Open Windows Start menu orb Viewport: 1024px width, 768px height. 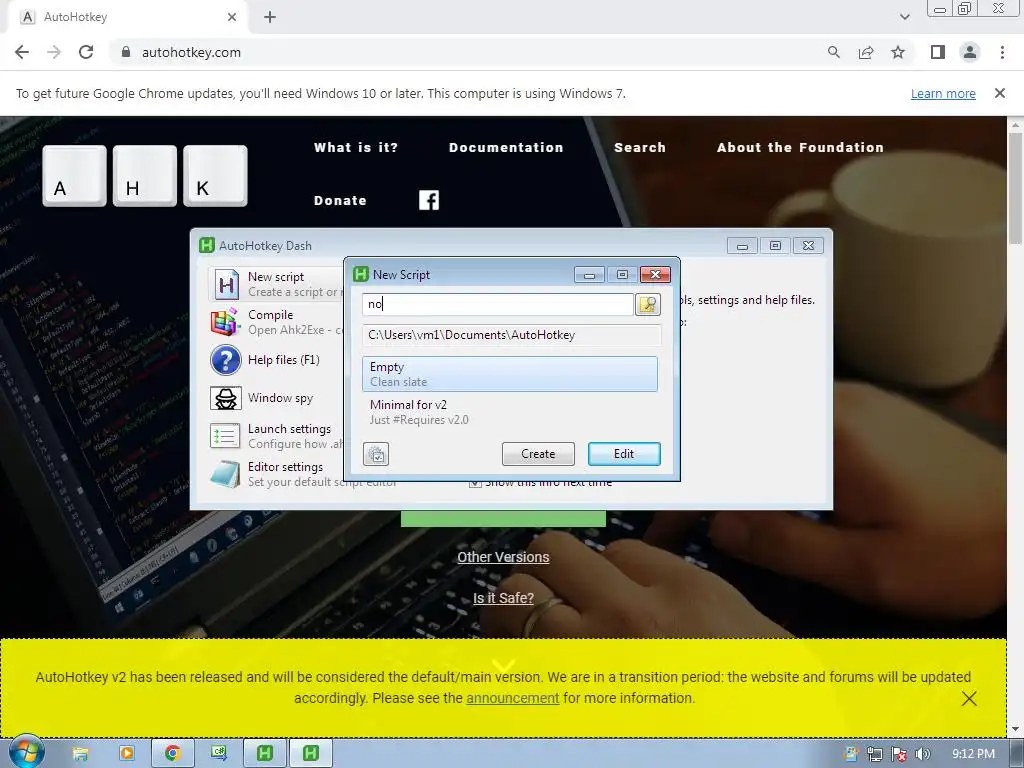coord(26,752)
